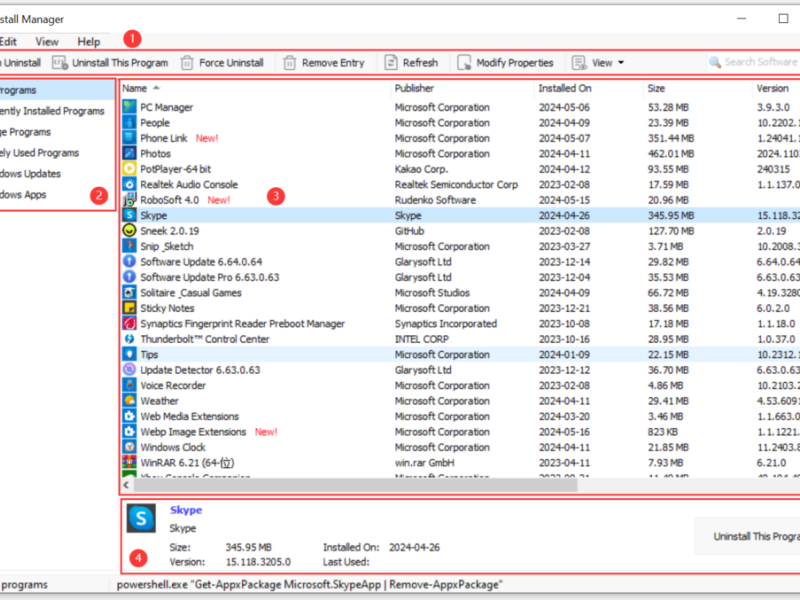Click the powershell.exe command in status bar
The height and width of the screenshot is (600, 800).
(x=310, y=585)
